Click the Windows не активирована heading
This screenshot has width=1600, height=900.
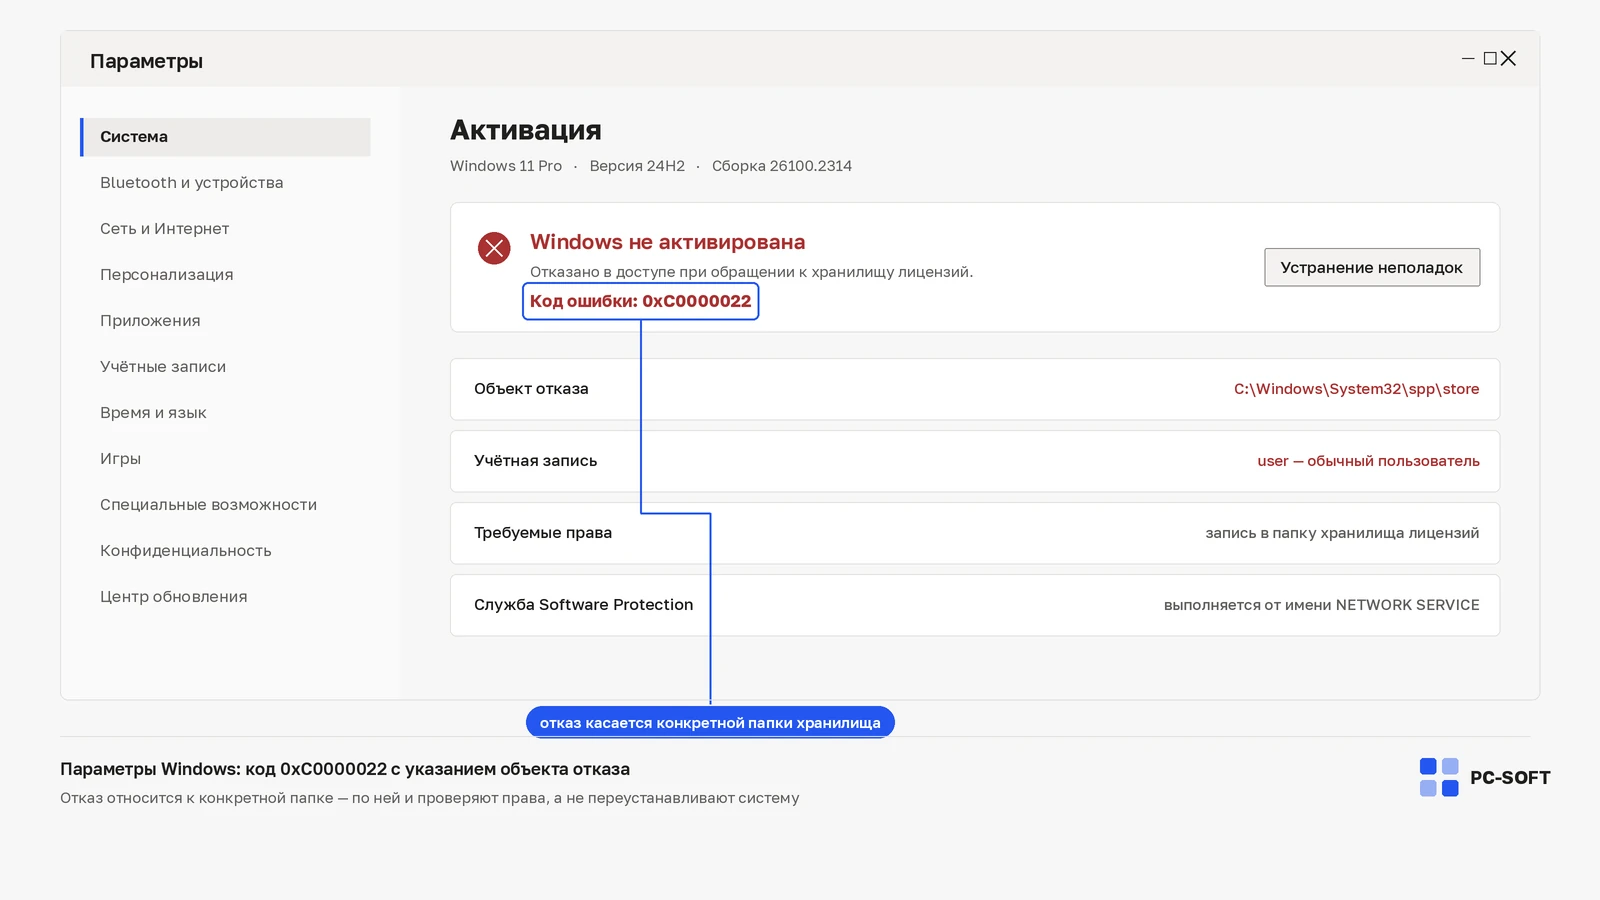tap(667, 242)
